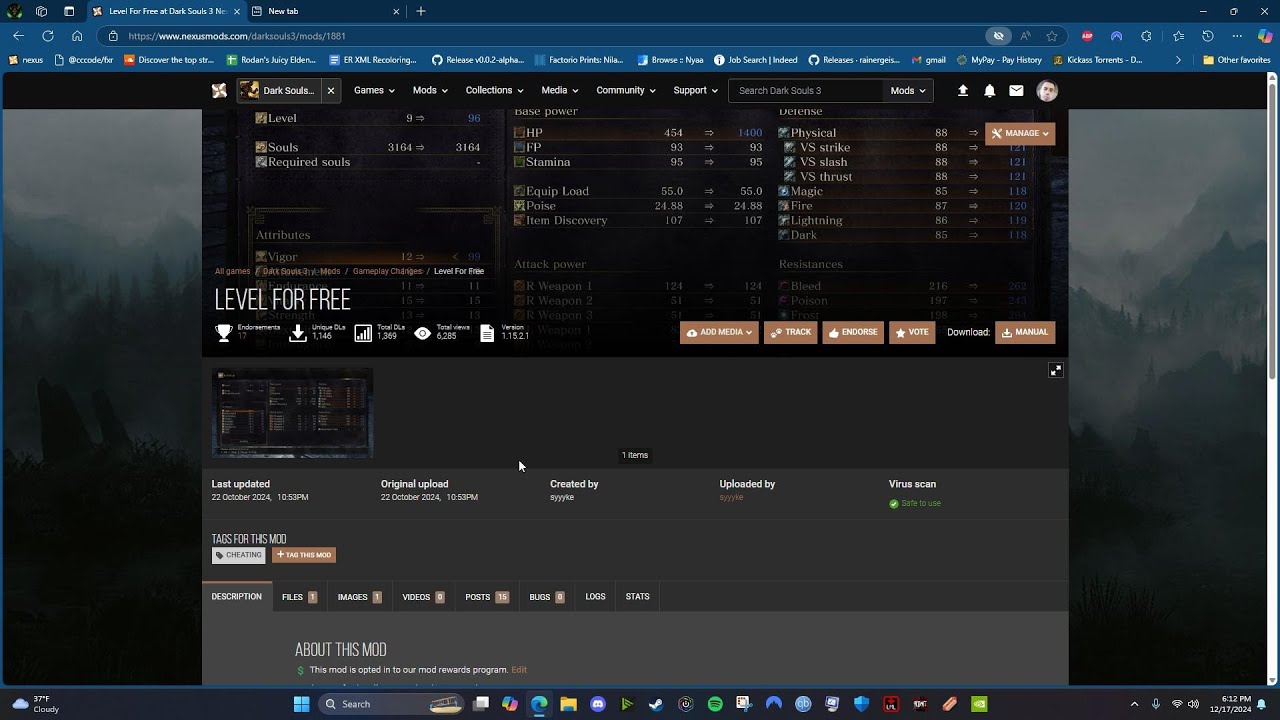Click the Add to favorites star icon
The width and height of the screenshot is (1280, 720).
pos(1052,36)
